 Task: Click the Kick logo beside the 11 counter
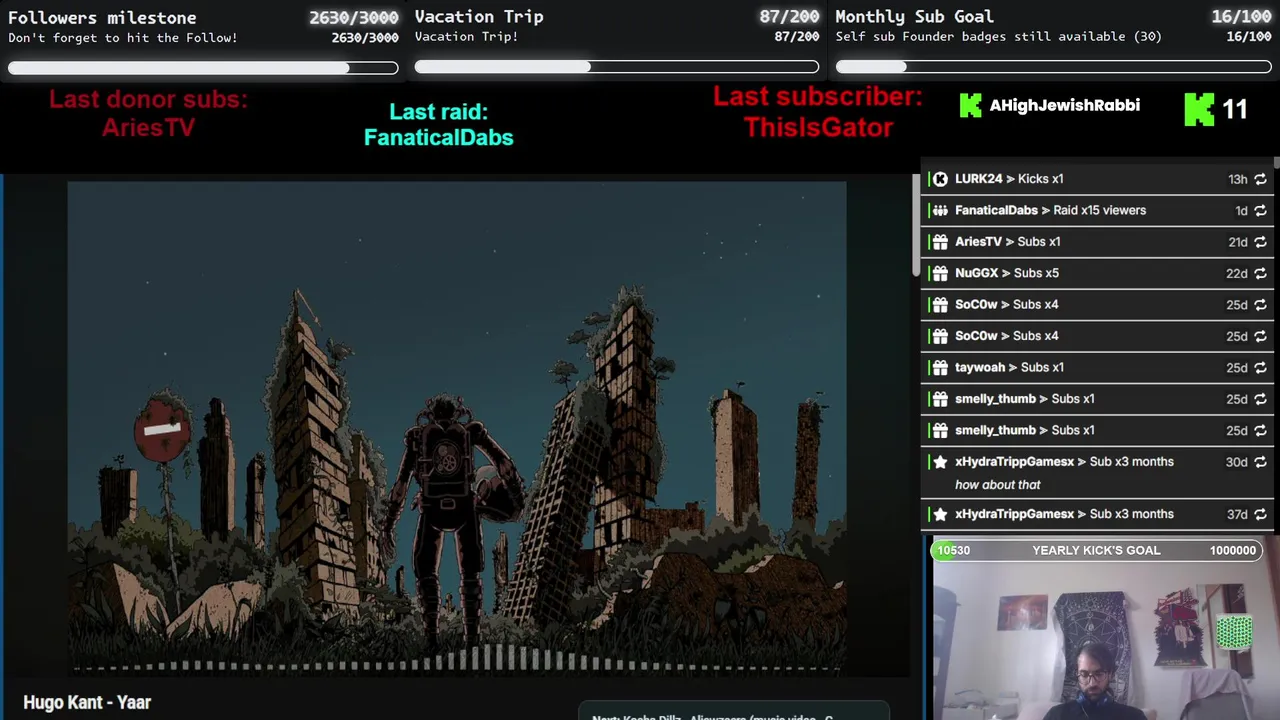tap(1199, 109)
